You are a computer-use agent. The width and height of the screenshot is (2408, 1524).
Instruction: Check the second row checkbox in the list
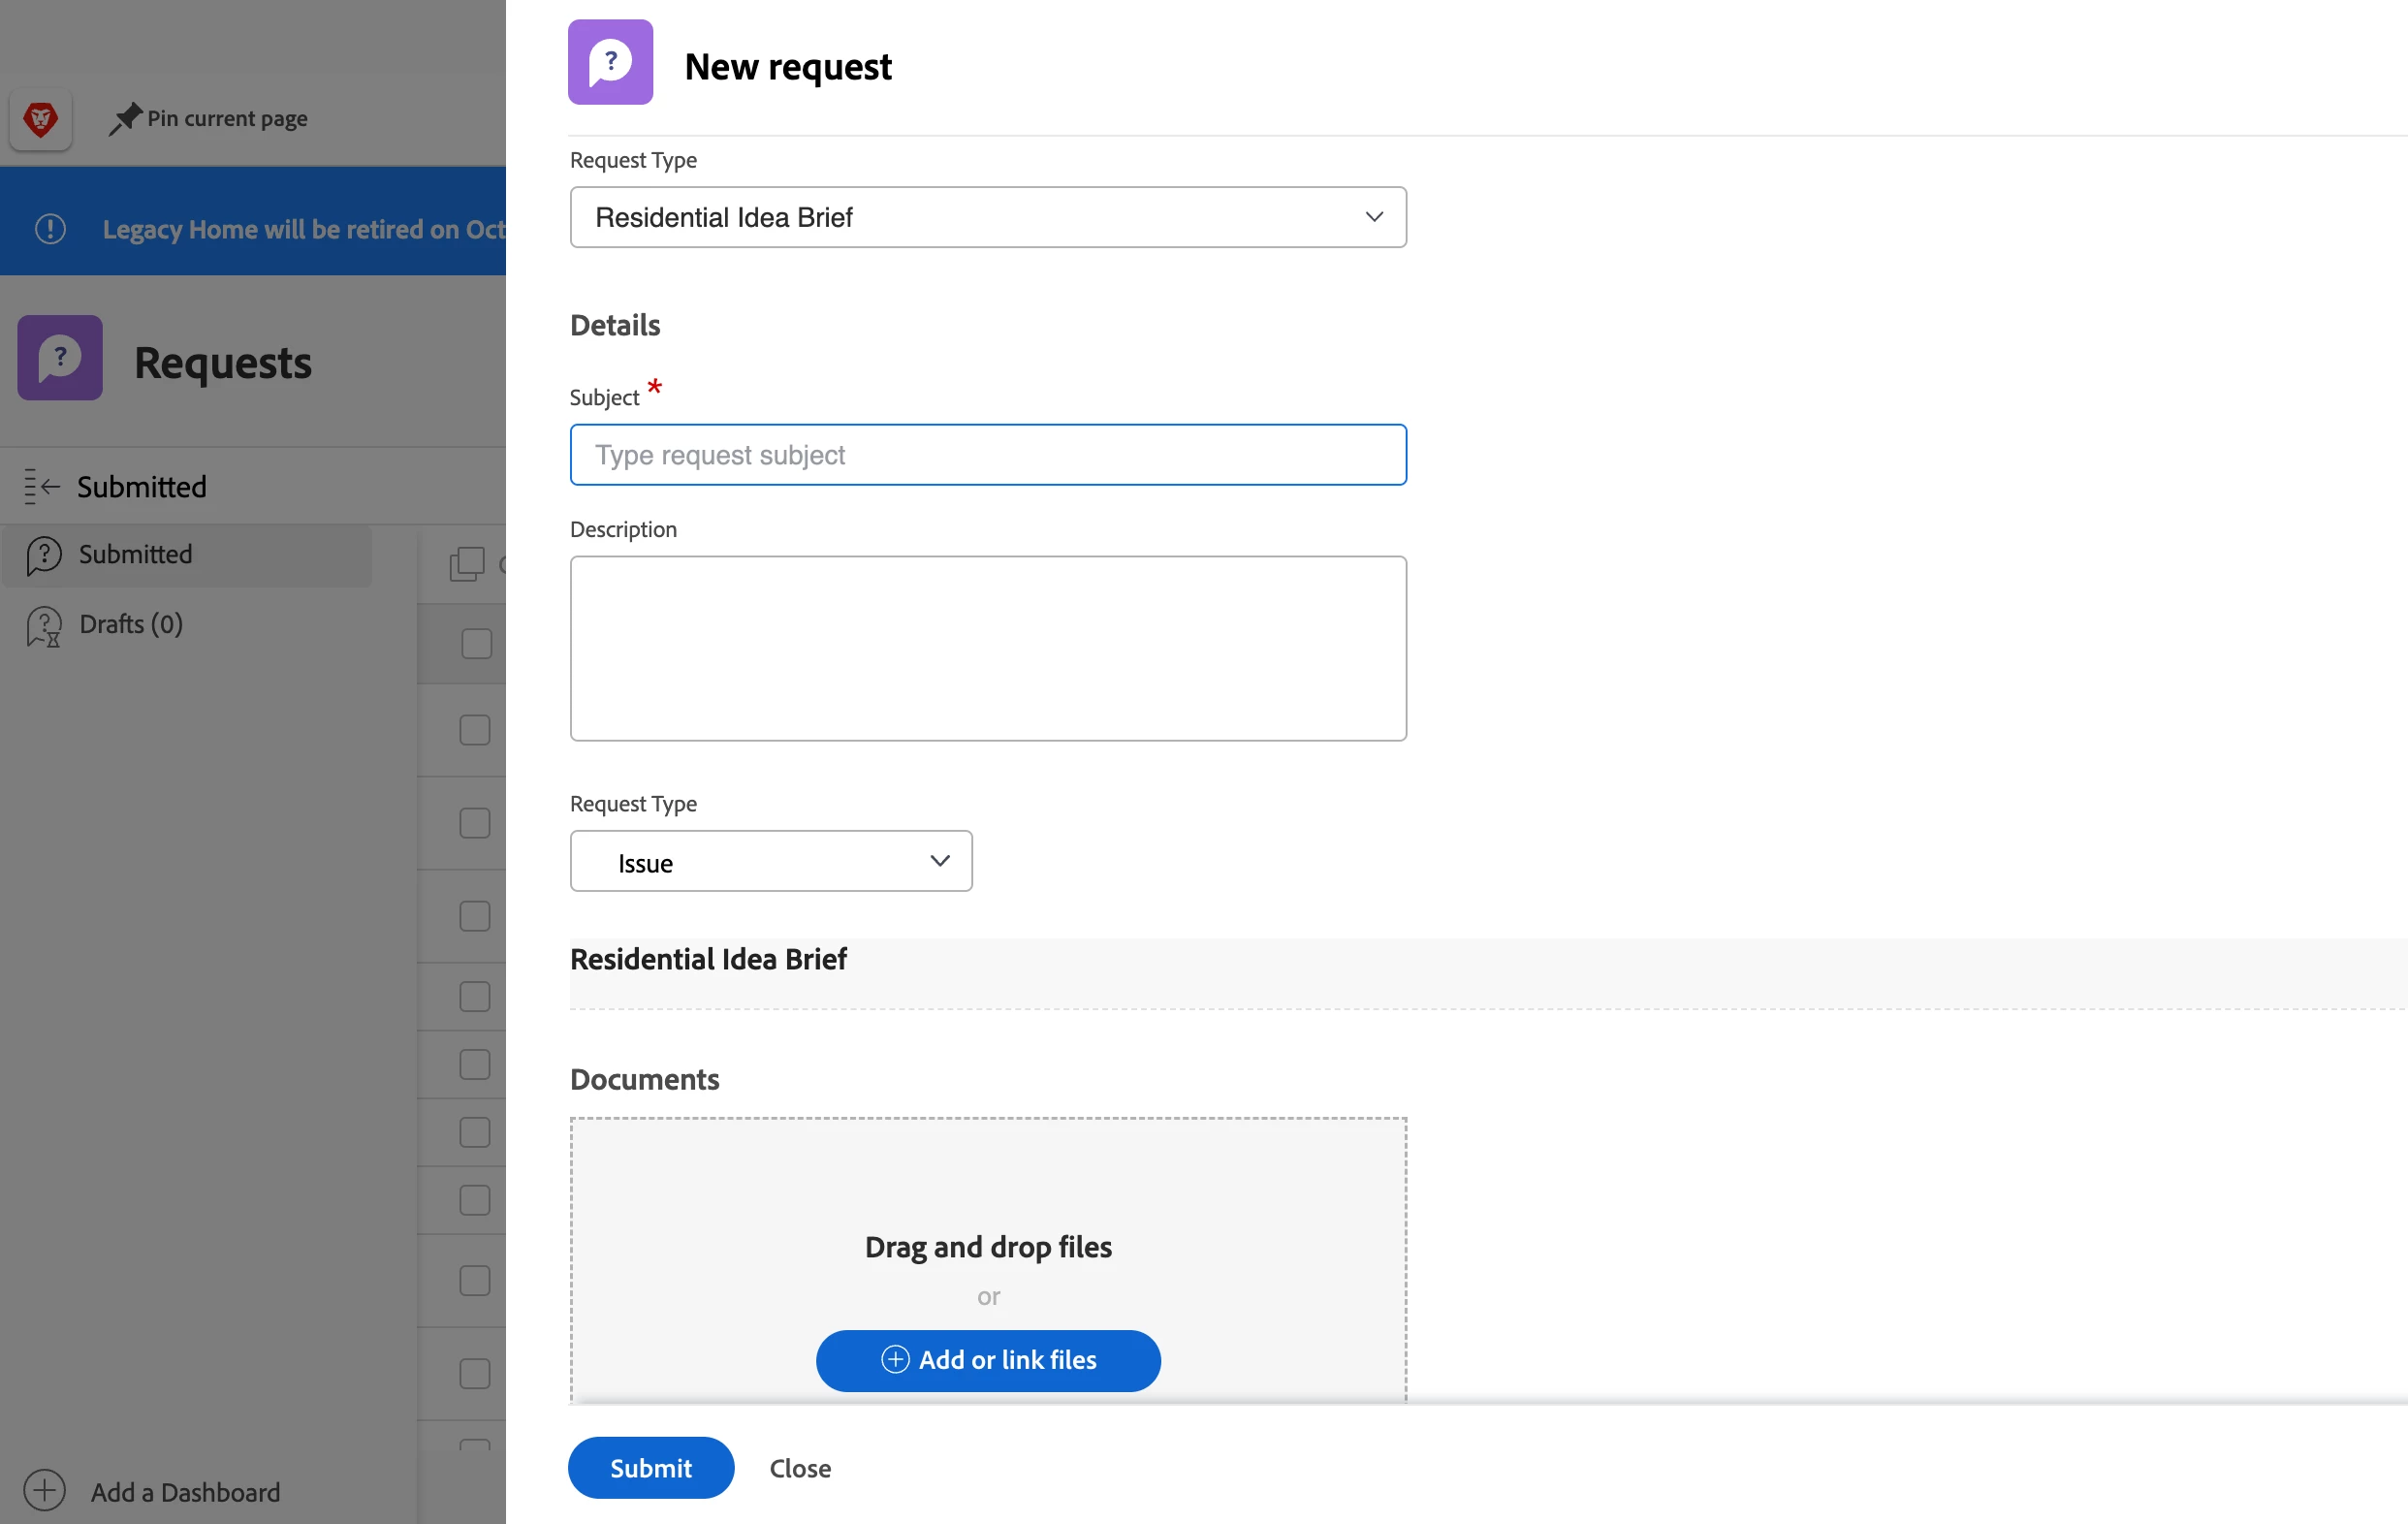coord(475,730)
